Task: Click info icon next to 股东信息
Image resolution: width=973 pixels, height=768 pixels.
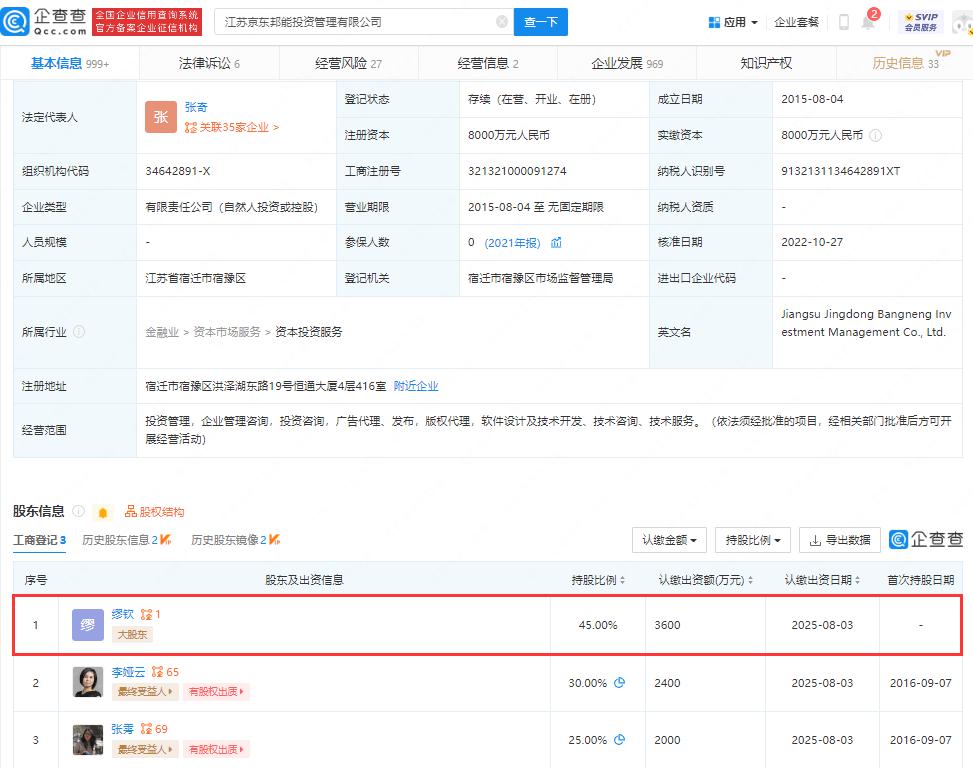Action: point(78,511)
